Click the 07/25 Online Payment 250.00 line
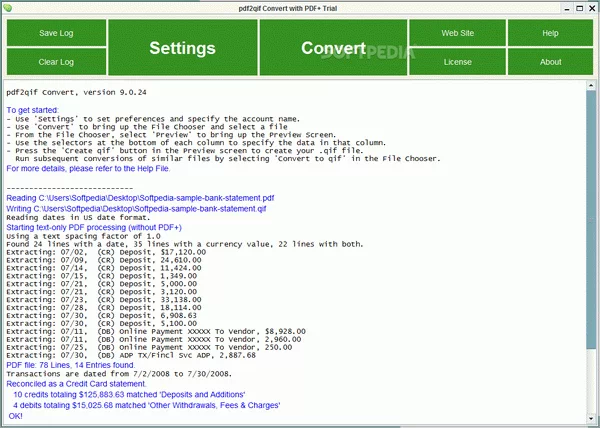Image resolution: width=600 pixels, height=428 pixels. point(149,347)
